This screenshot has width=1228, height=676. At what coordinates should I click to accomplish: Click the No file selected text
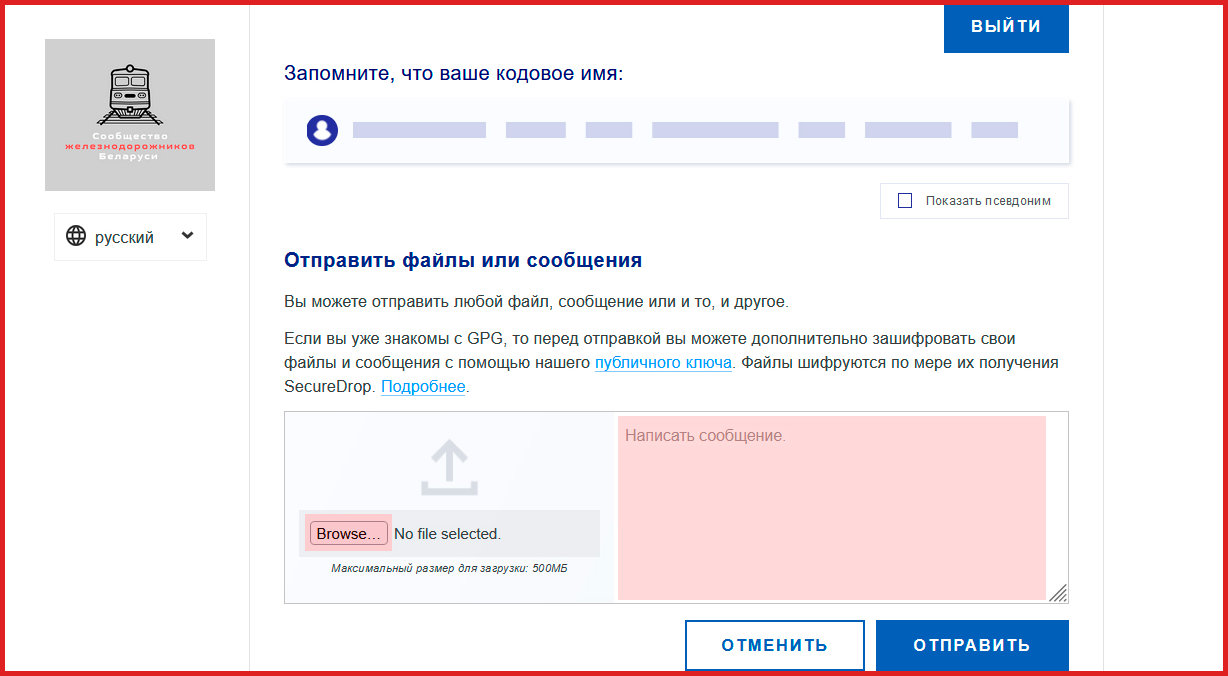click(447, 534)
